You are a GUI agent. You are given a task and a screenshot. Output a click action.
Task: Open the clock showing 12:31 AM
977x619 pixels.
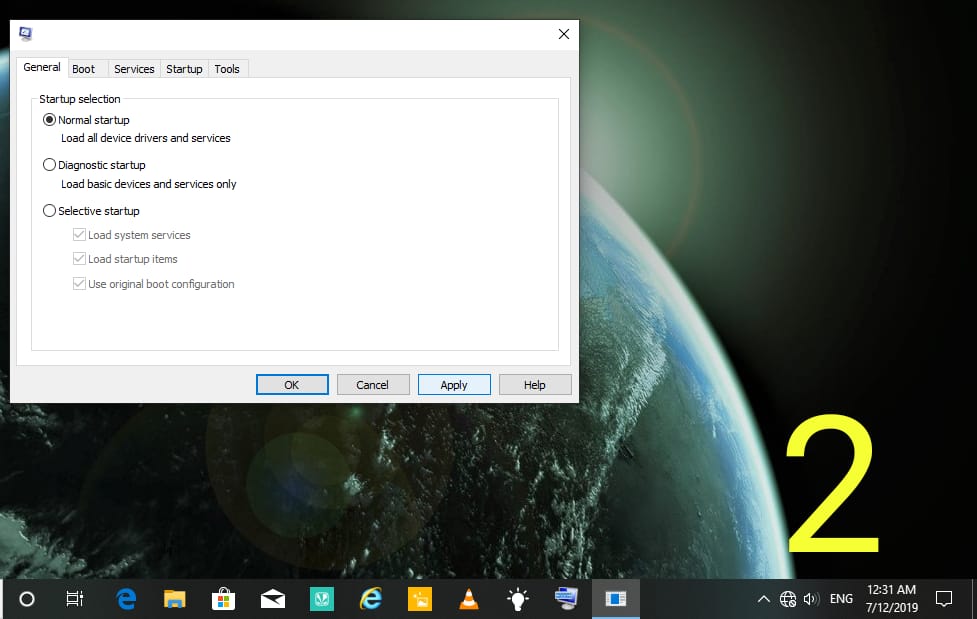pyautogui.click(x=892, y=599)
